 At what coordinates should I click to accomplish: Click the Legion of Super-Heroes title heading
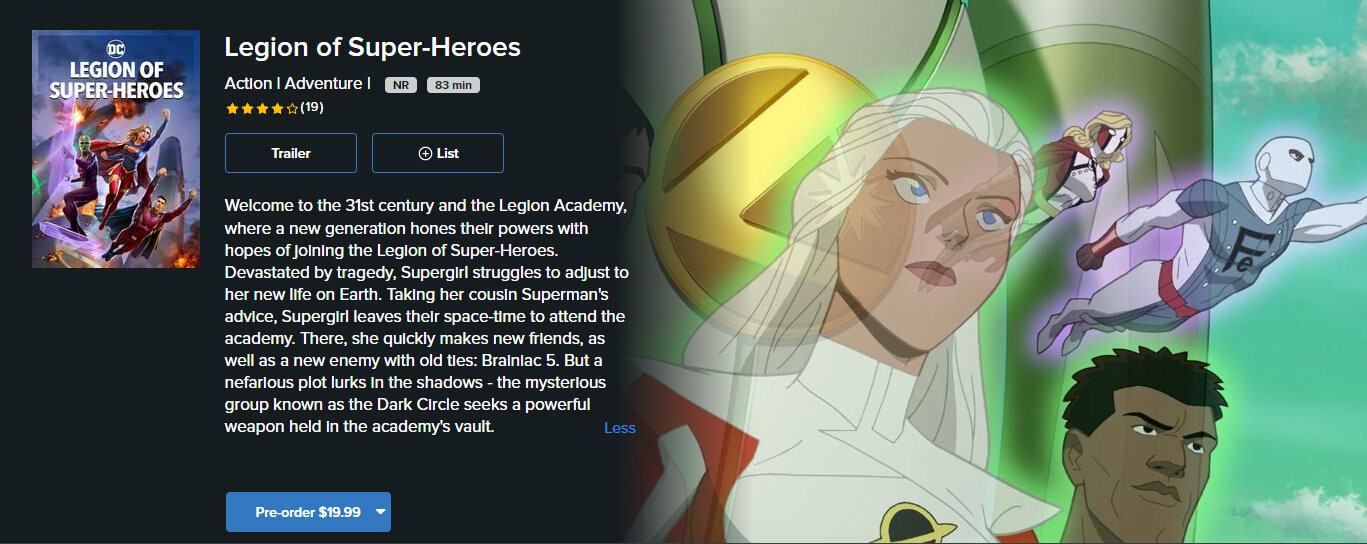373,47
